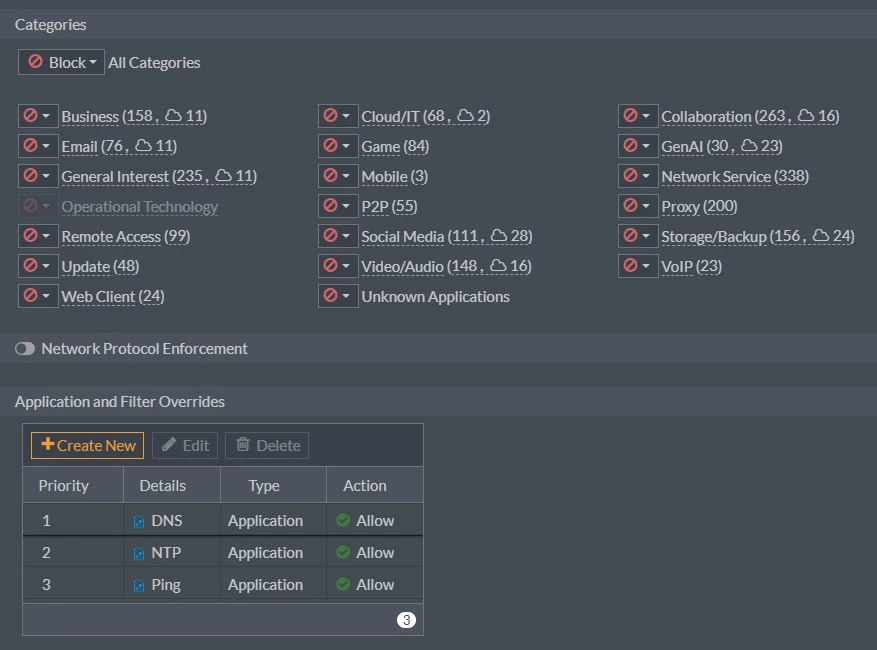Image resolution: width=877 pixels, height=650 pixels.
Task: Sort overrides by Priority column header
Action: pyautogui.click(x=64, y=486)
